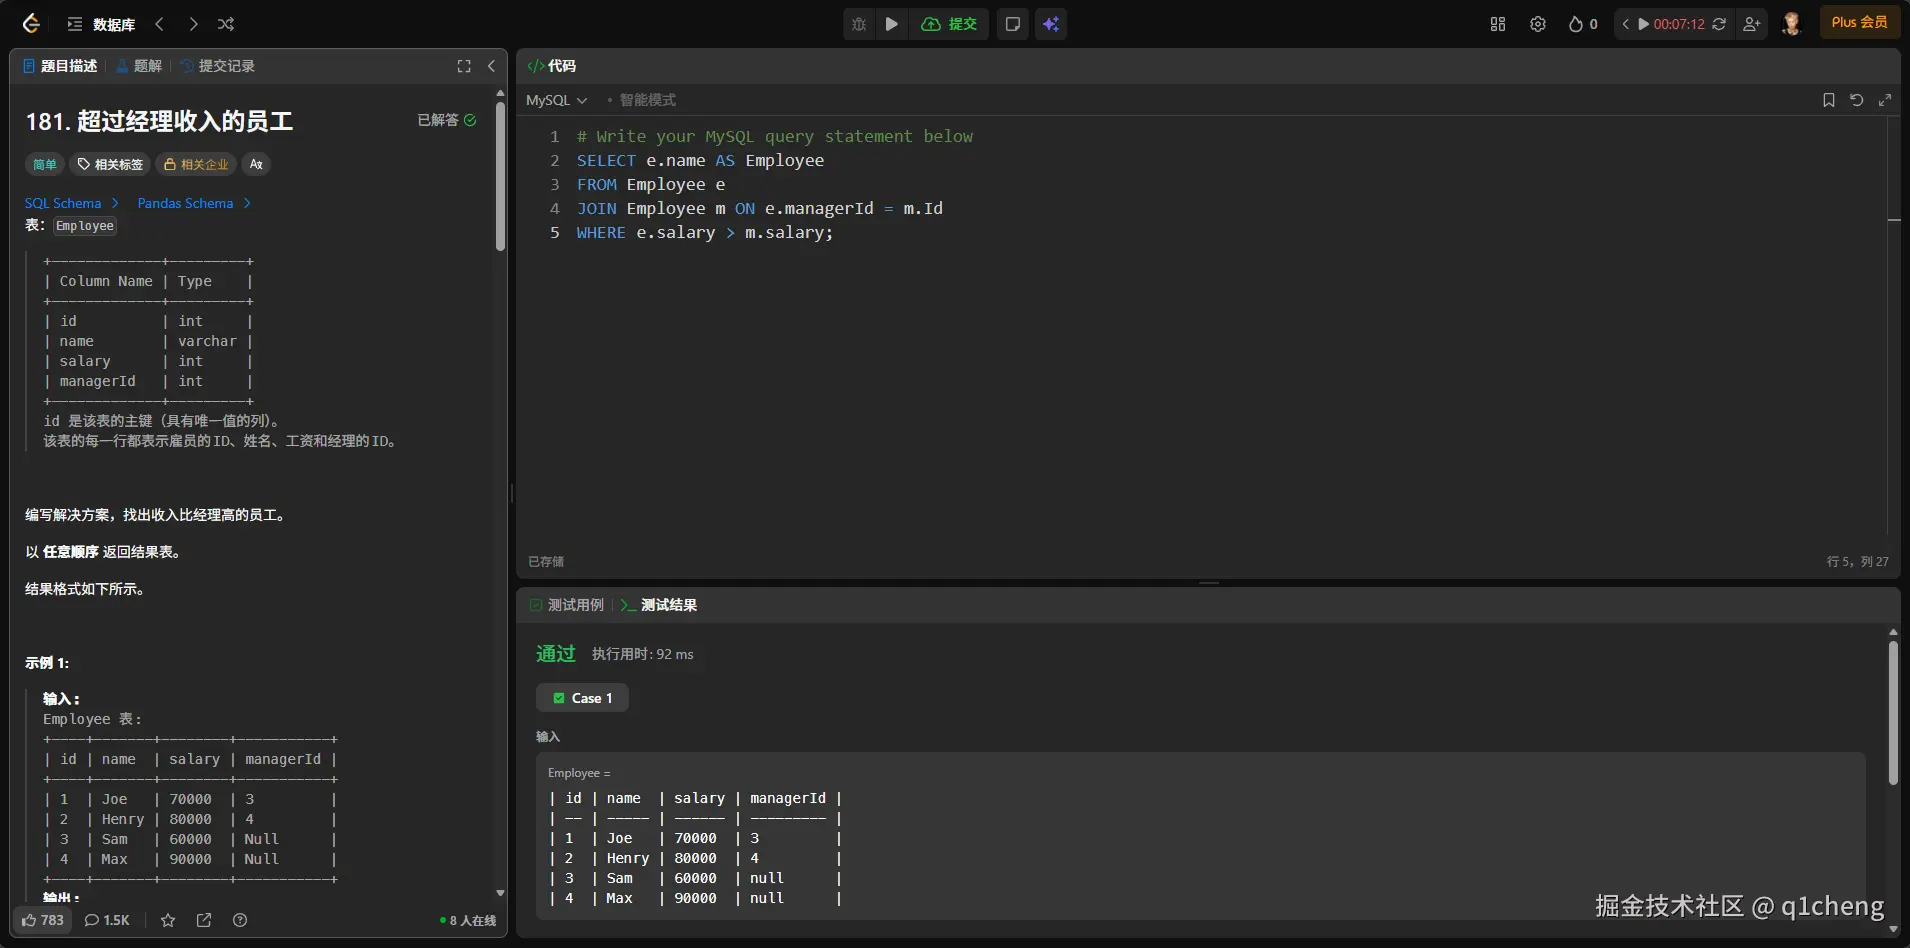This screenshot has height=948, width=1910.
Task: Pick a random problem shuffle icon
Action: [x=226, y=24]
